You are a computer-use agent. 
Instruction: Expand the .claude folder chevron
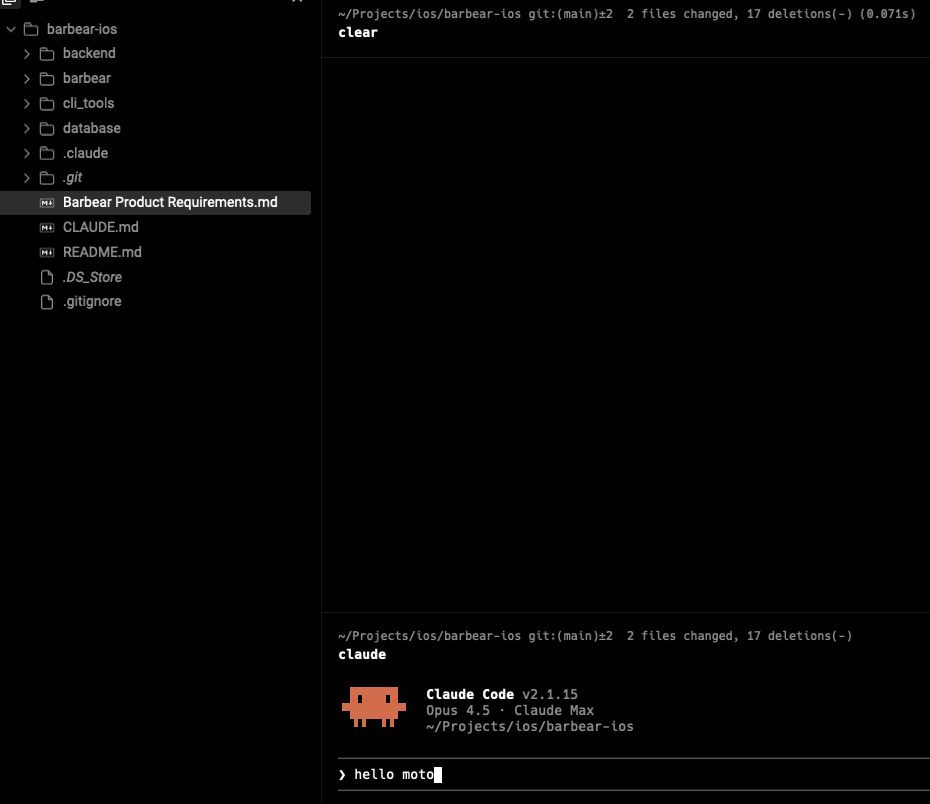pyautogui.click(x=27, y=154)
